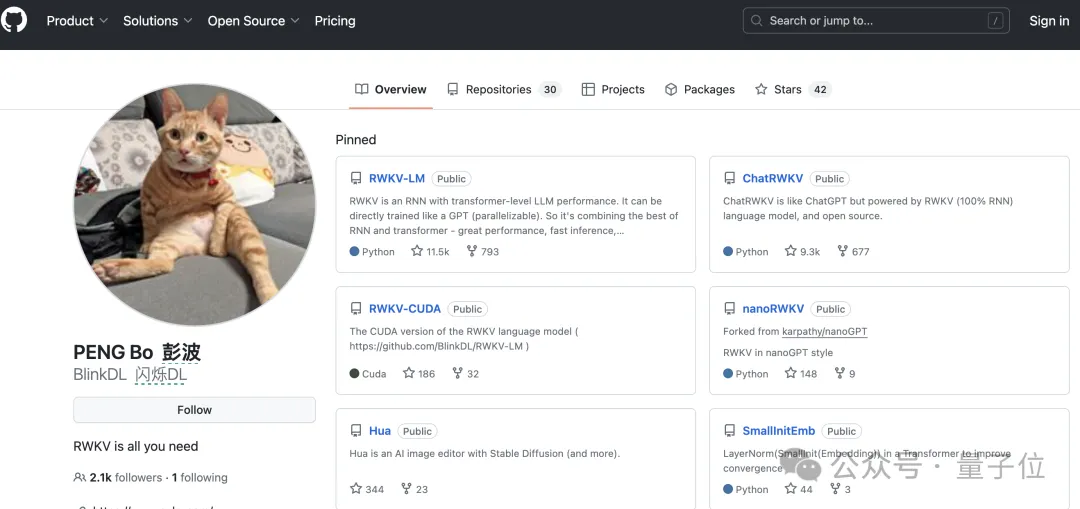Click the cat profile avatar picture
The width and height of the screenshot is (1080, 509).
(194, 205)
